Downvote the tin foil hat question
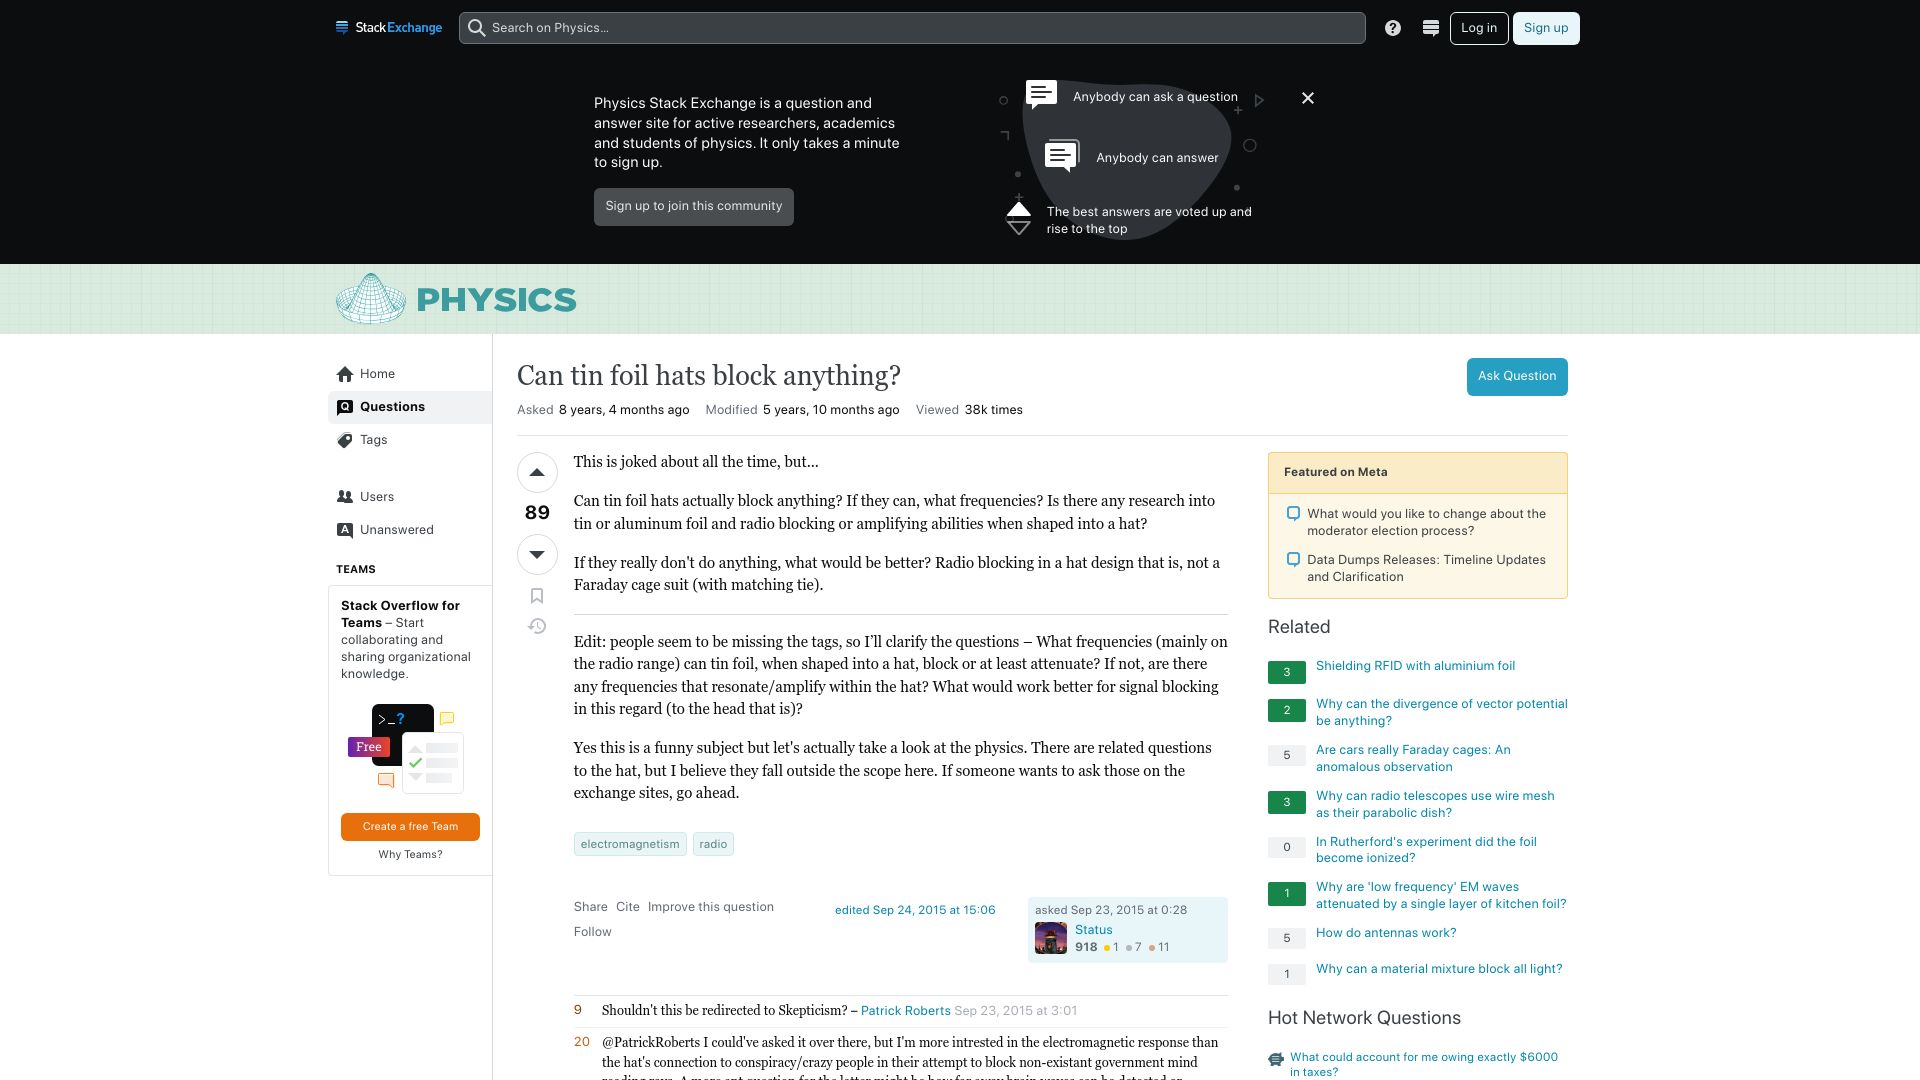Screen dimensions: 1920x1080 point(537,554)
